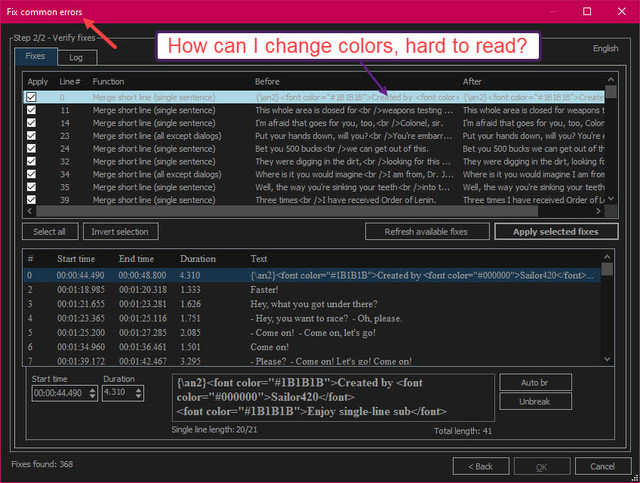640x483 pixels.
Task: Uncheck Apply checkbox for line 39
Action: (31, 200)
